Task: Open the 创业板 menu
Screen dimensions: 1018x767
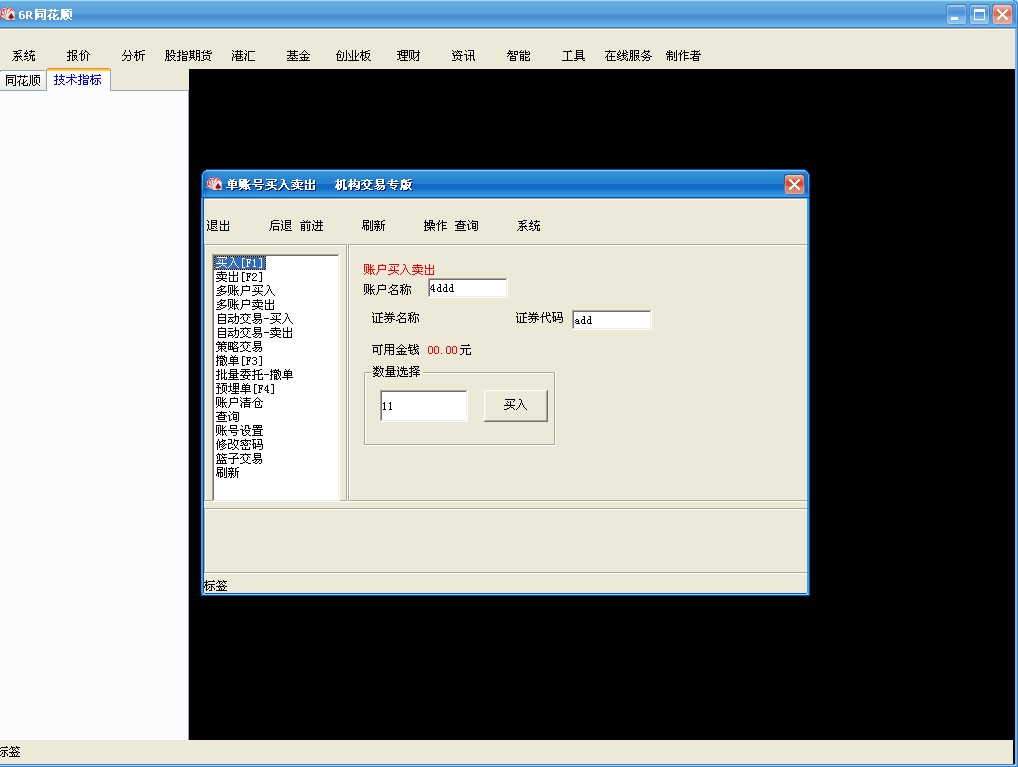Action: [x=353, y=56]
